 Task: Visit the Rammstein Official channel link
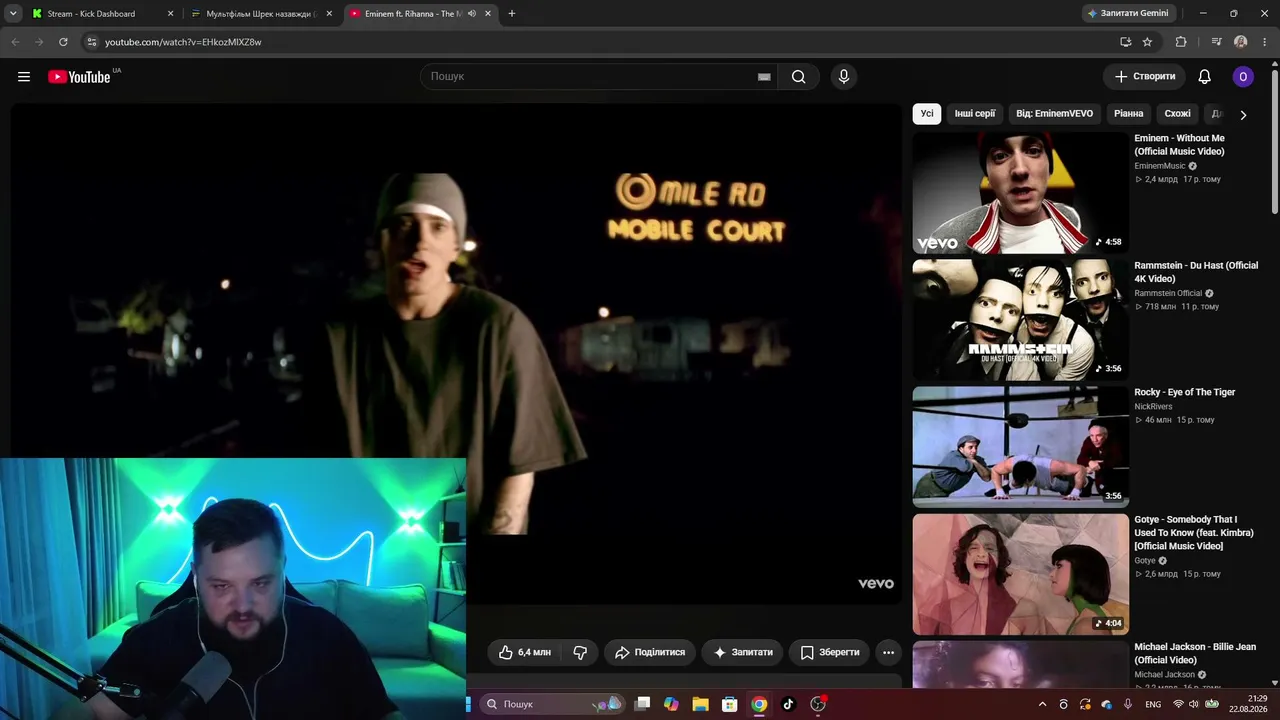(1168, 293)
